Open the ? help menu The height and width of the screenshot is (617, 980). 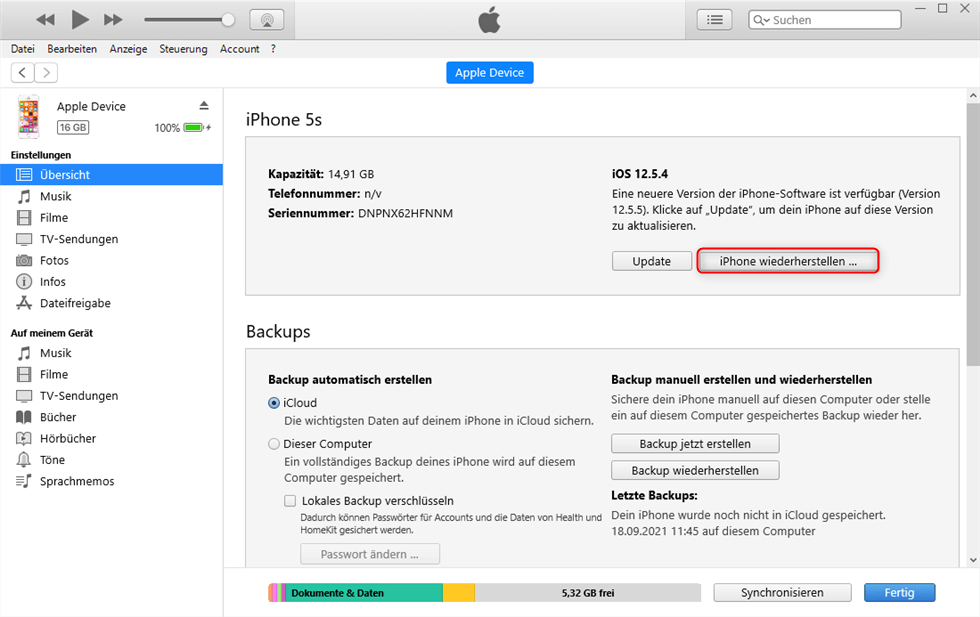tap(273, 49)
